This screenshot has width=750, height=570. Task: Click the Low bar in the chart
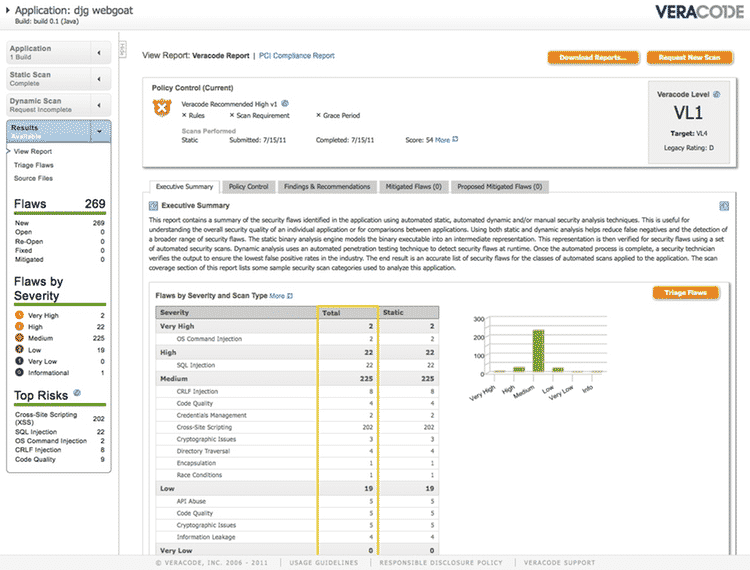pos(558,370)
